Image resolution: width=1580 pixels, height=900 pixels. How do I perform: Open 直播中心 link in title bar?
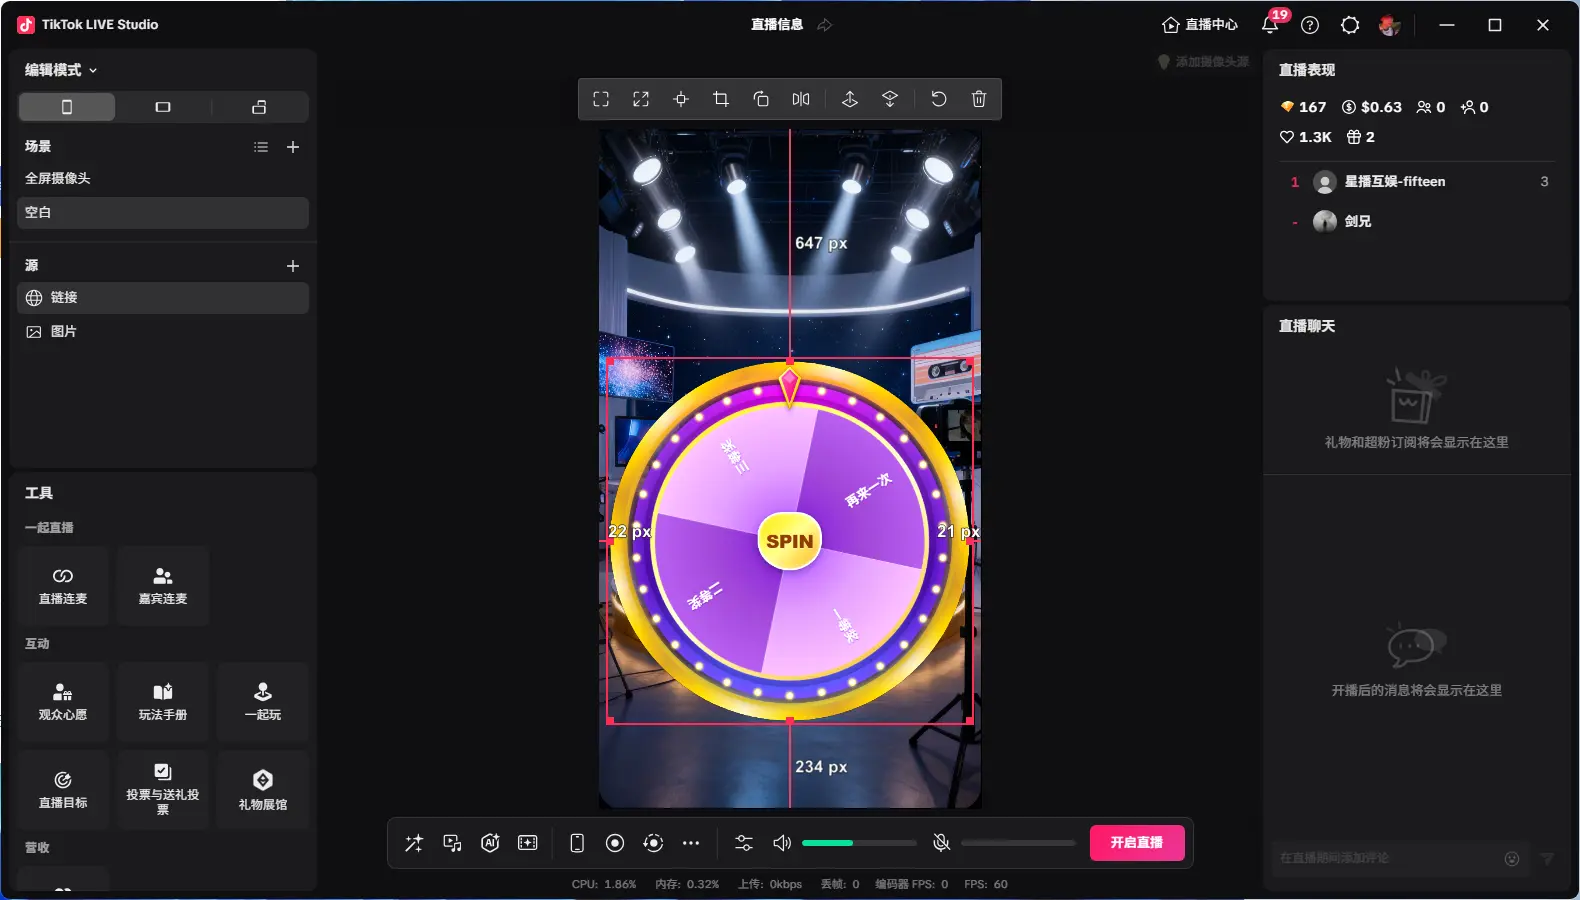pyautogui.click(x=1200, y=25)
